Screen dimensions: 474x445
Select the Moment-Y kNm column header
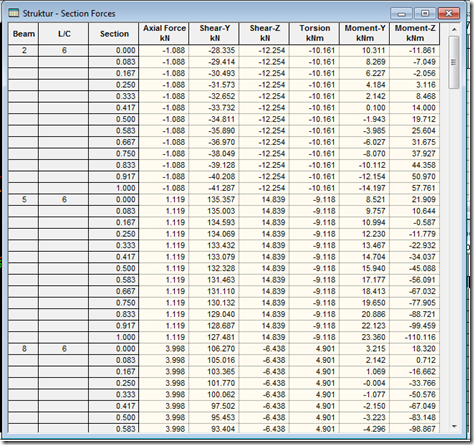tap(365, 33)
